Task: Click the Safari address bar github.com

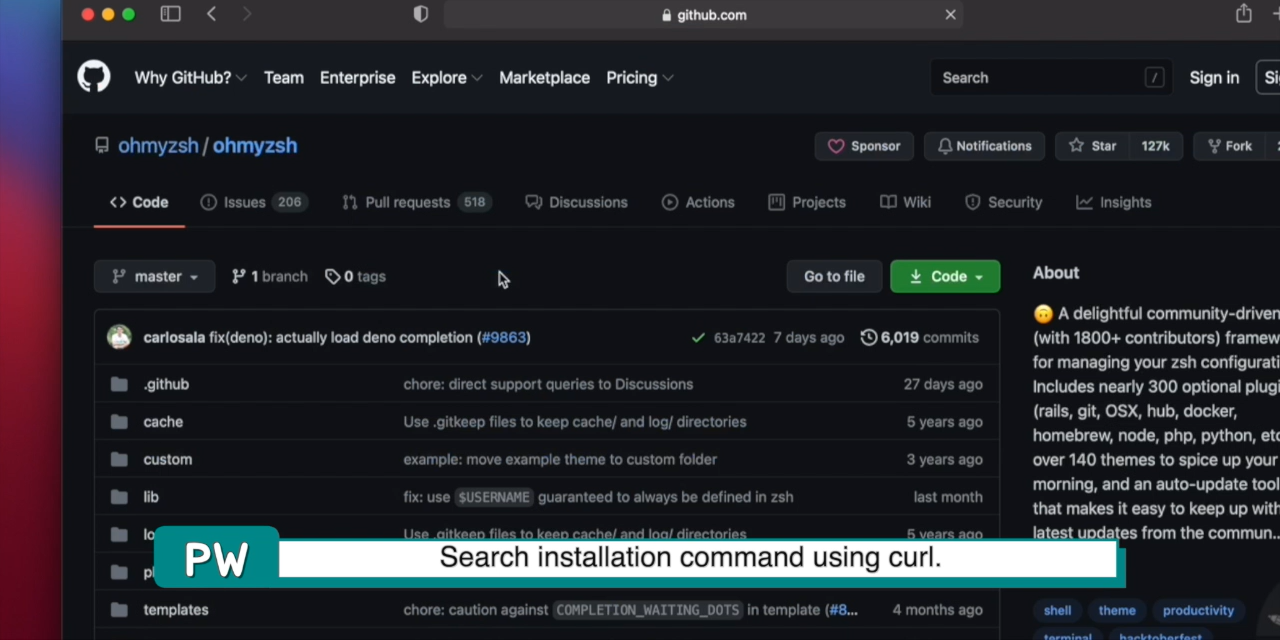Action: pyautogui.click(x=703, y=14)
